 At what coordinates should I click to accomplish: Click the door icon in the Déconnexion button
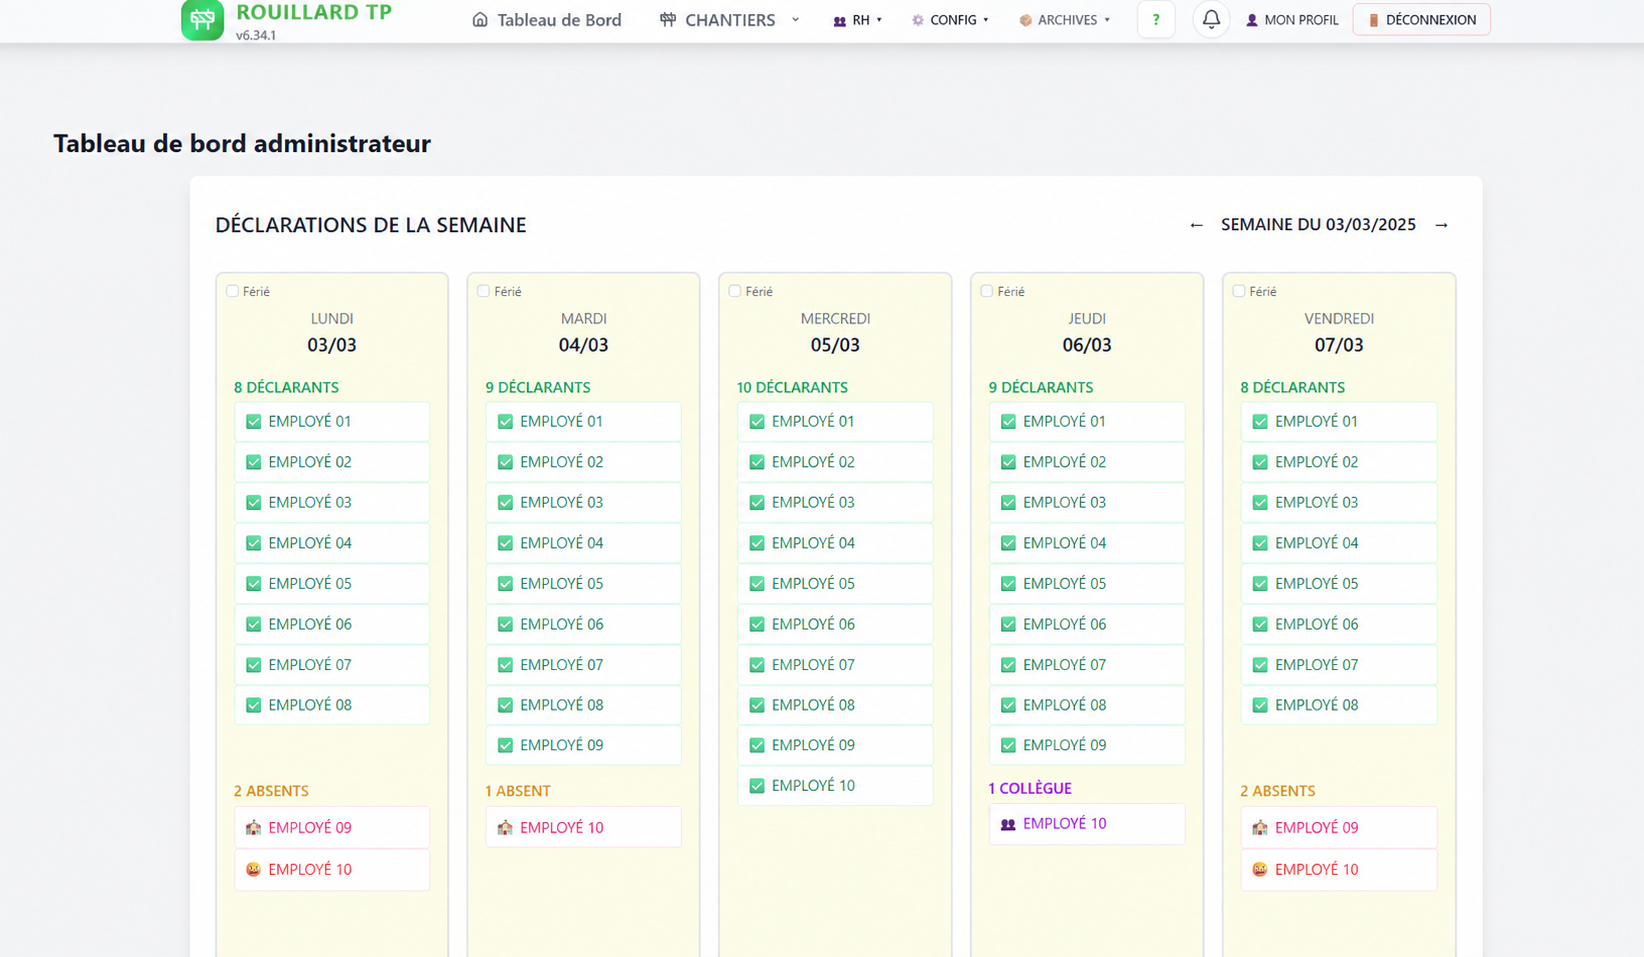click(1374, 20)
